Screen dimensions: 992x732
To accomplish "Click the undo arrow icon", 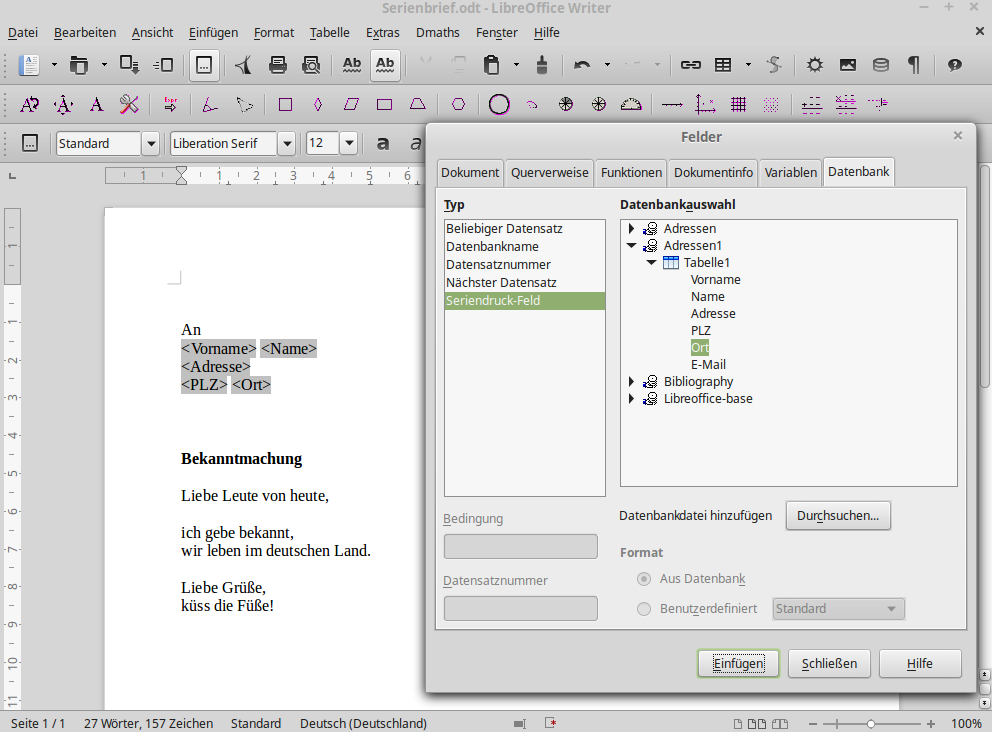I will tap(581, 65).
